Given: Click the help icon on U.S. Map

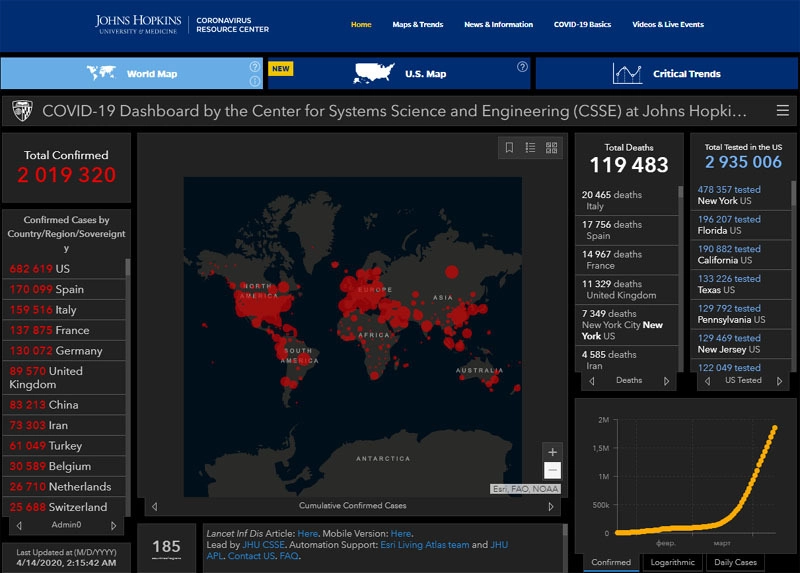Looking at the screenshot, I should pos(522,67).
